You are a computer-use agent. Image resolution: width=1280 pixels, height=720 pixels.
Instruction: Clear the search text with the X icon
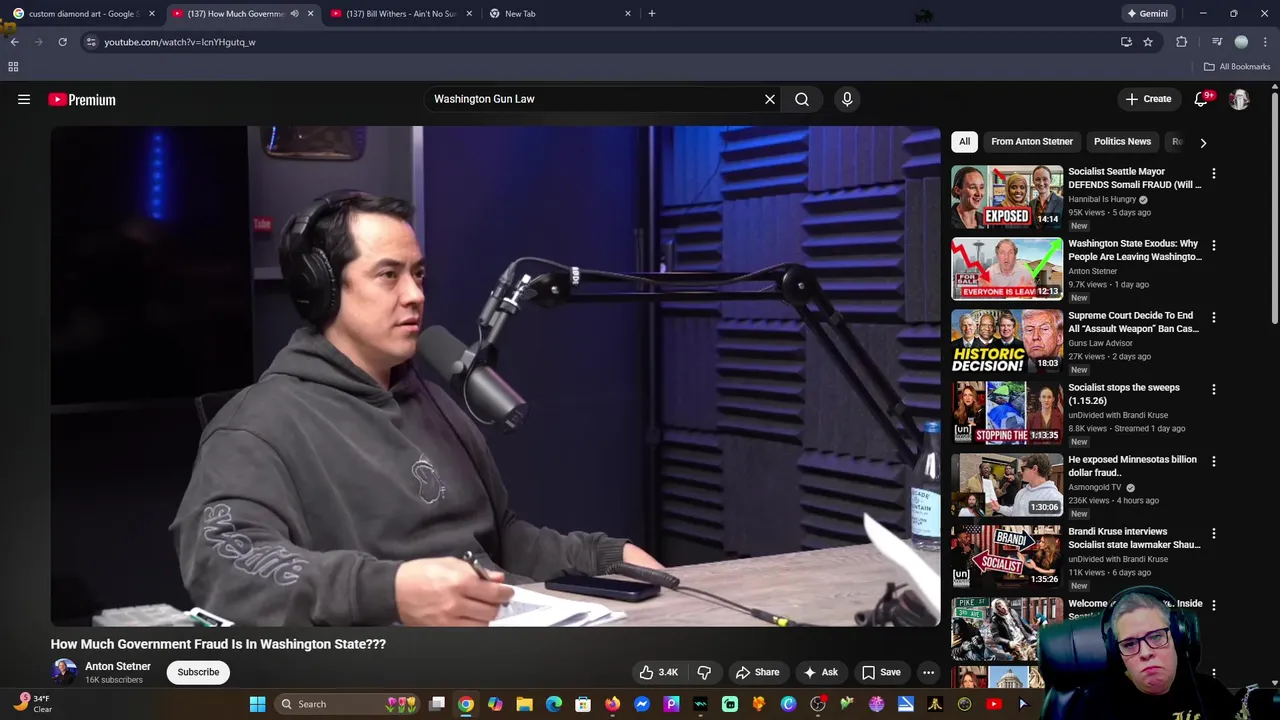[x=770, y=99]
